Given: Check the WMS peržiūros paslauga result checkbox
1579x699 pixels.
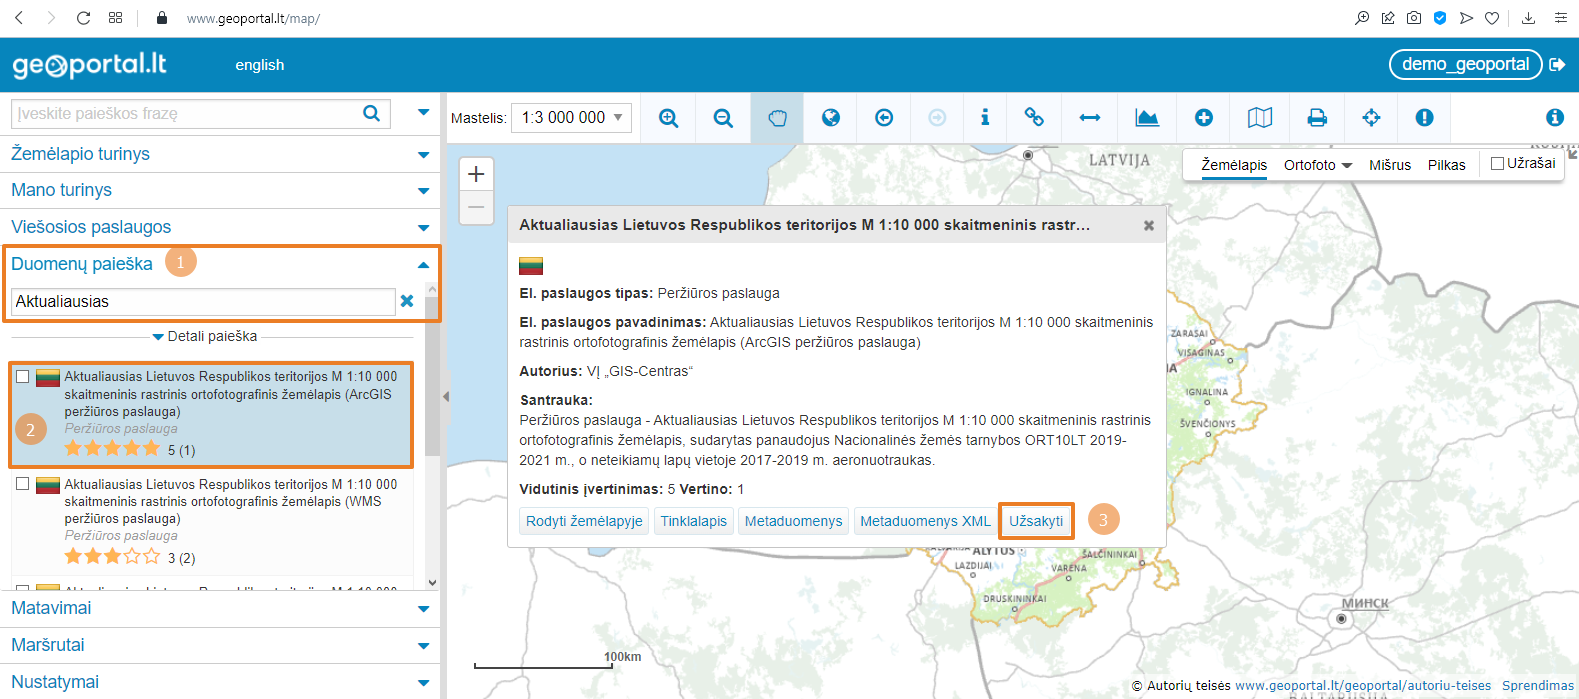Looking at the screenshot, I should 22,484.
